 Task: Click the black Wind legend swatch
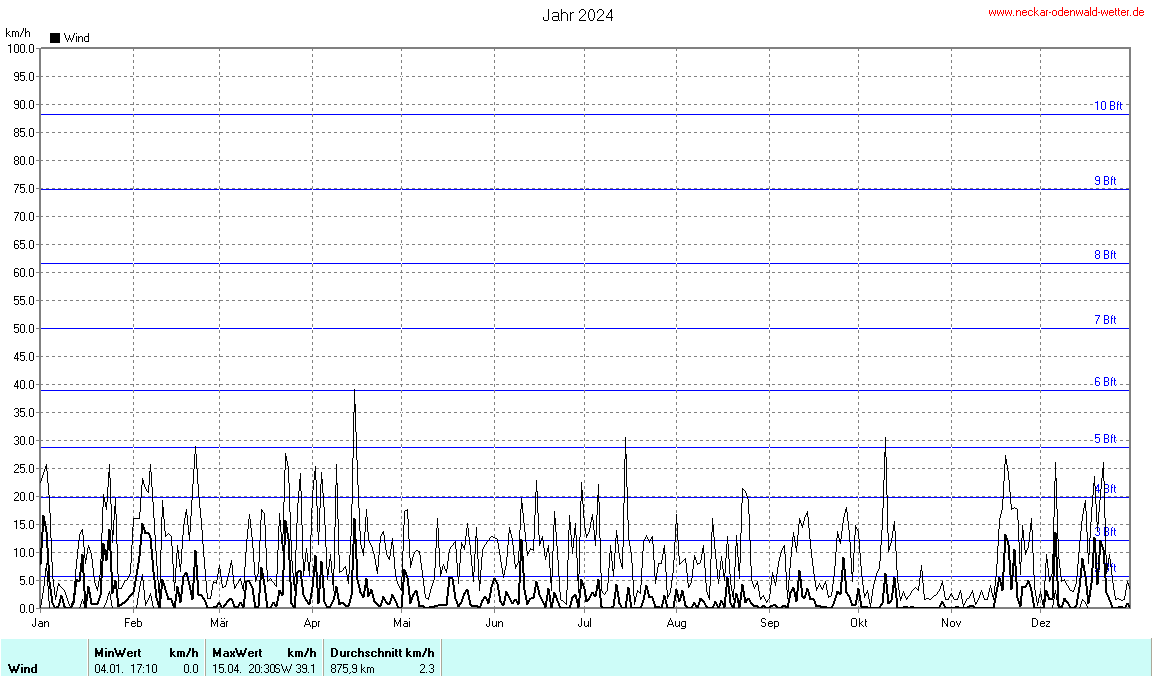click(55, 38)
